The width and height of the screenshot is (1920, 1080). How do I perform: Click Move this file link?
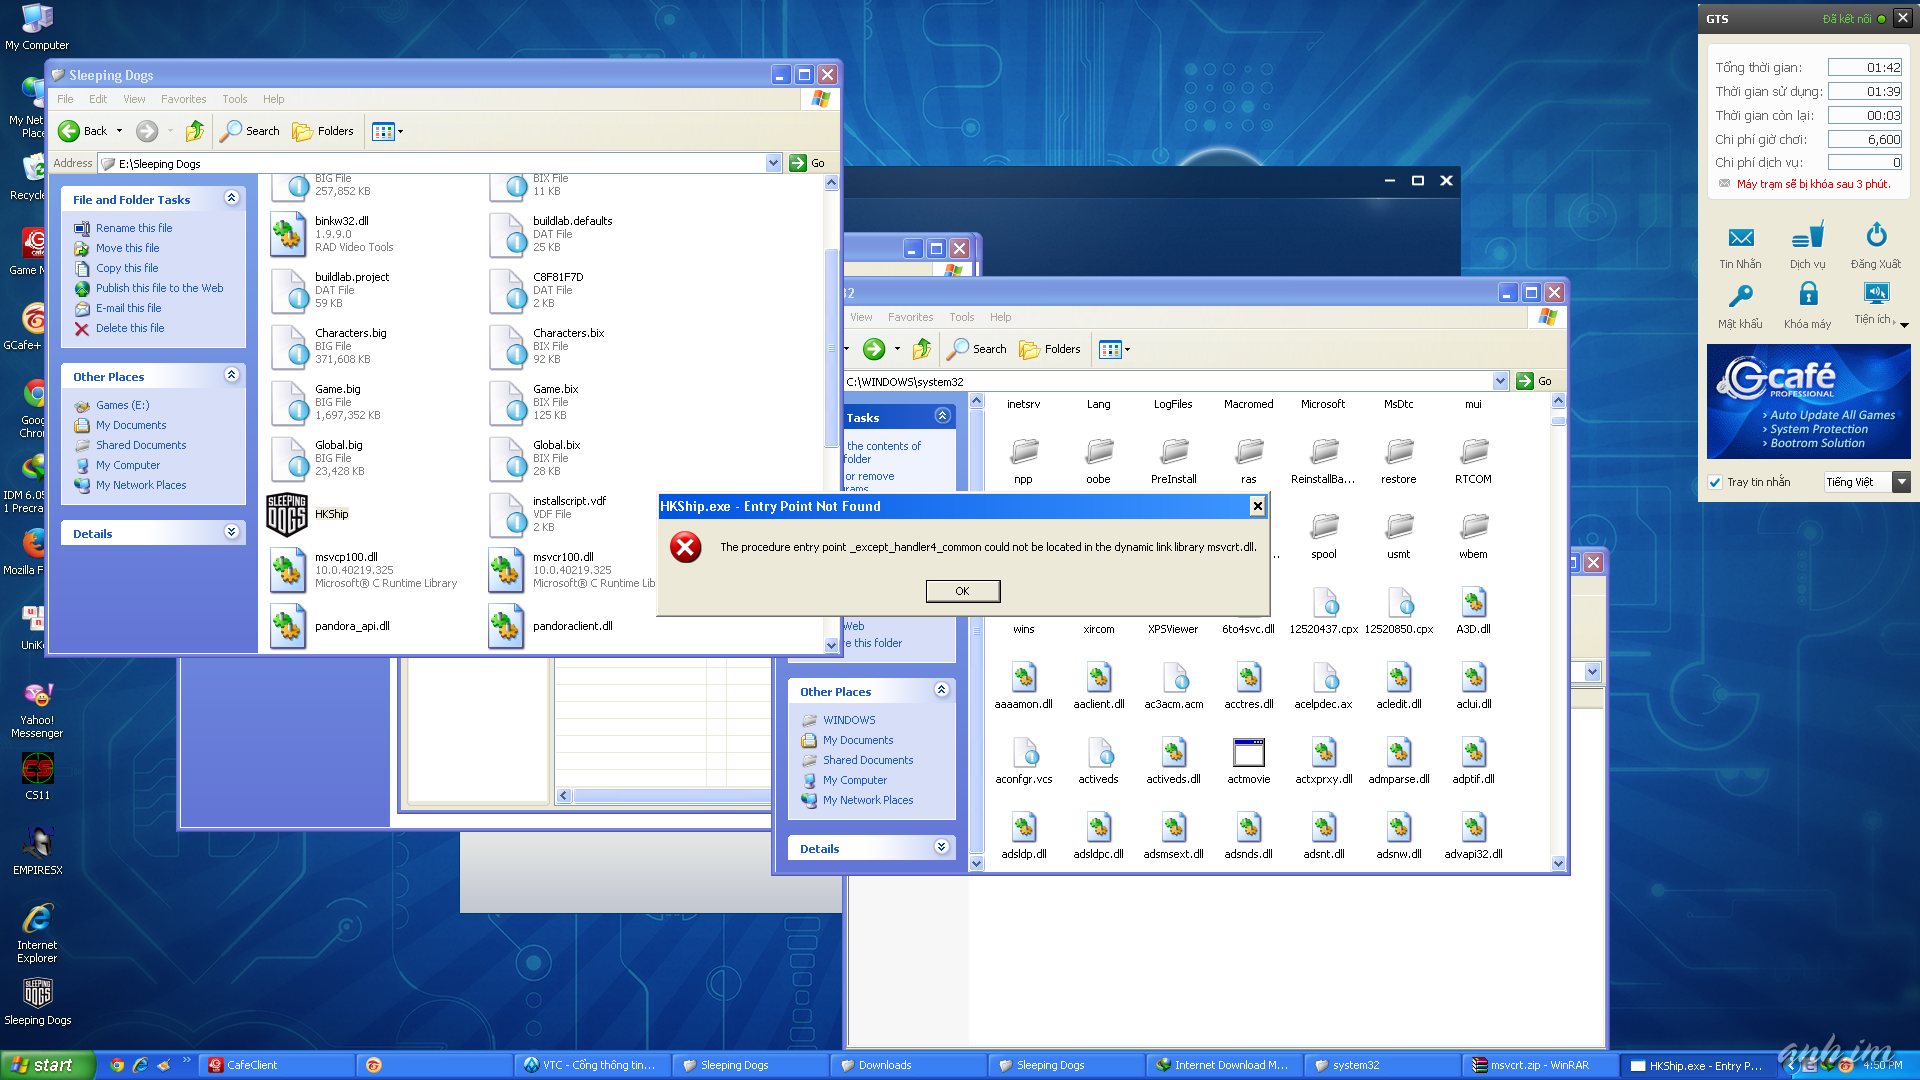(x=127, y=248)
